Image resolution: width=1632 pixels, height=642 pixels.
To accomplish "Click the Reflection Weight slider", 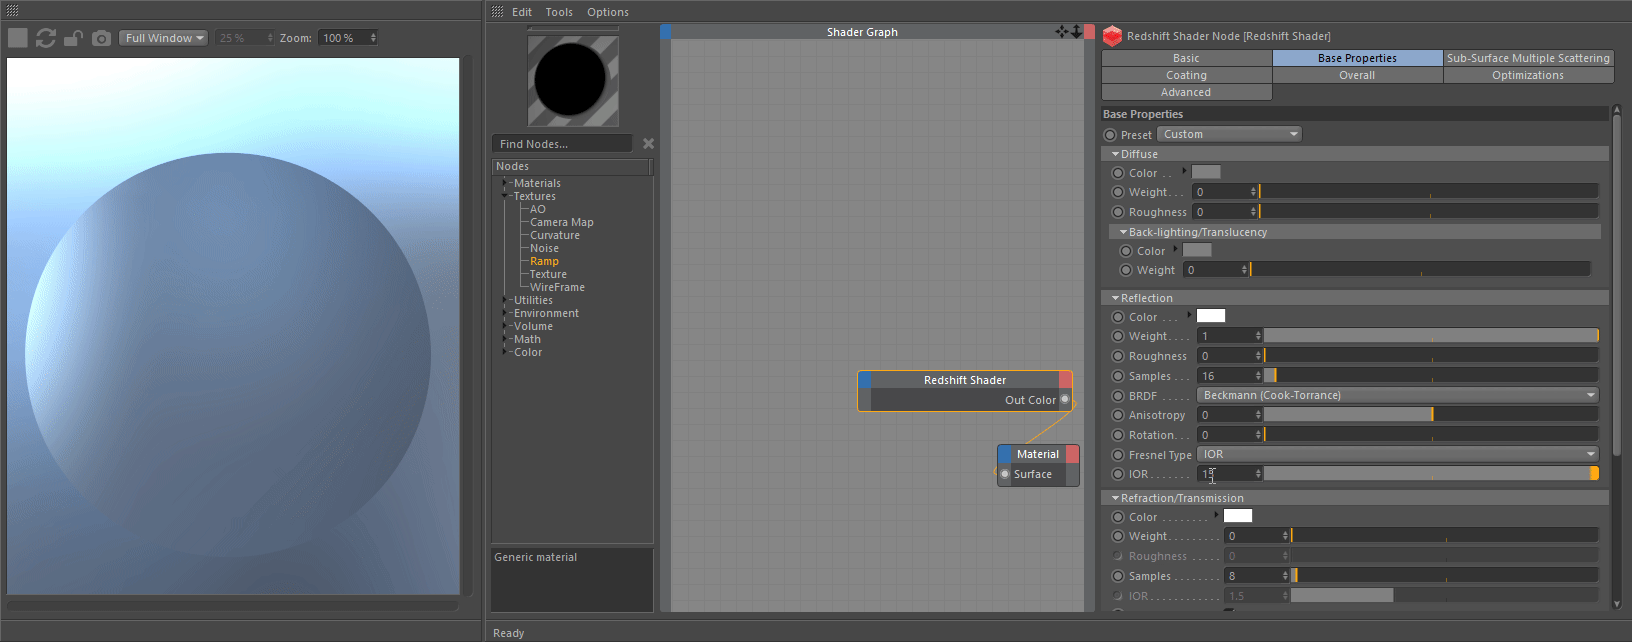I will tap(1431, 336).
